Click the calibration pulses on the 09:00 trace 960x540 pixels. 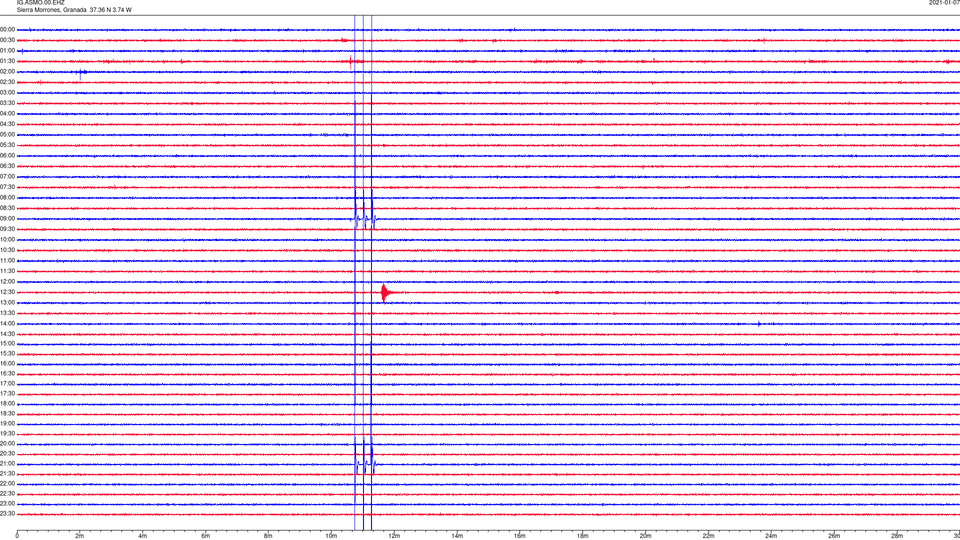366,219
